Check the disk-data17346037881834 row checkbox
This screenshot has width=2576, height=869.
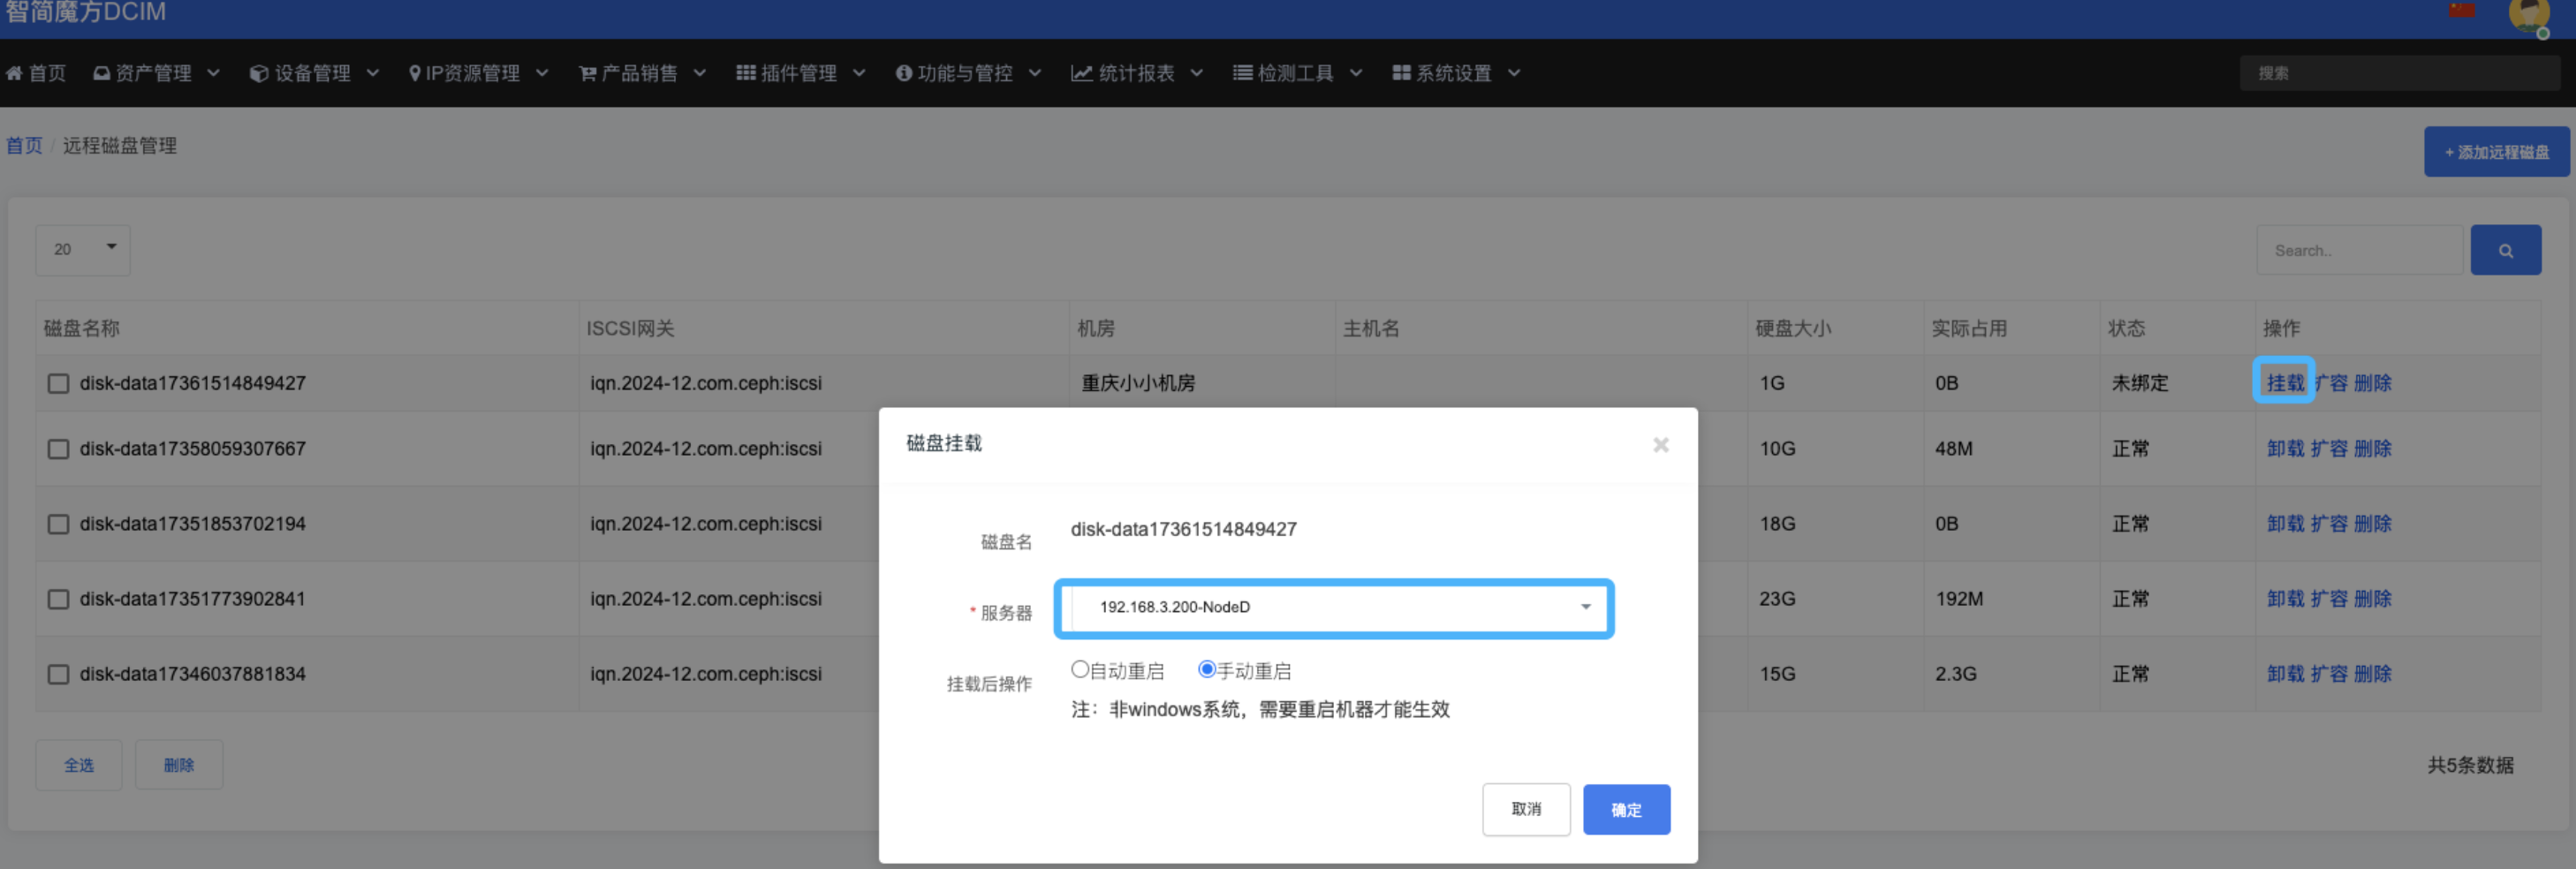pyautogui.click(x=59, y=674)
